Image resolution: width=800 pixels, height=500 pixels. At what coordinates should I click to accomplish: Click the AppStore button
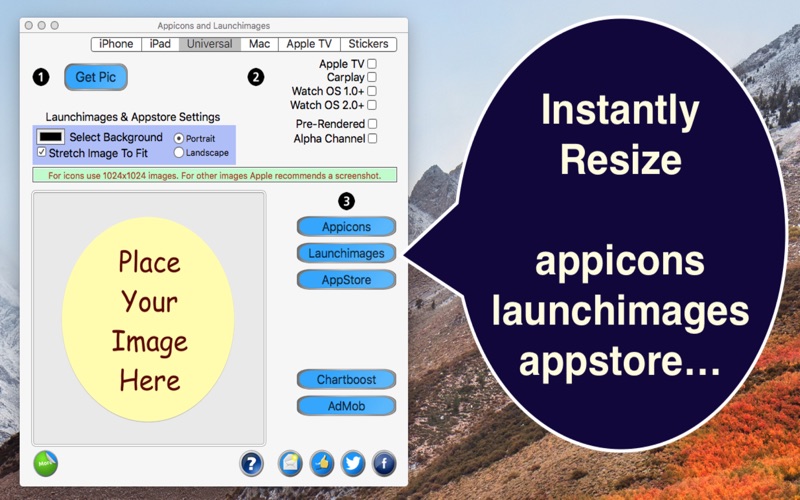click(346, 280)
